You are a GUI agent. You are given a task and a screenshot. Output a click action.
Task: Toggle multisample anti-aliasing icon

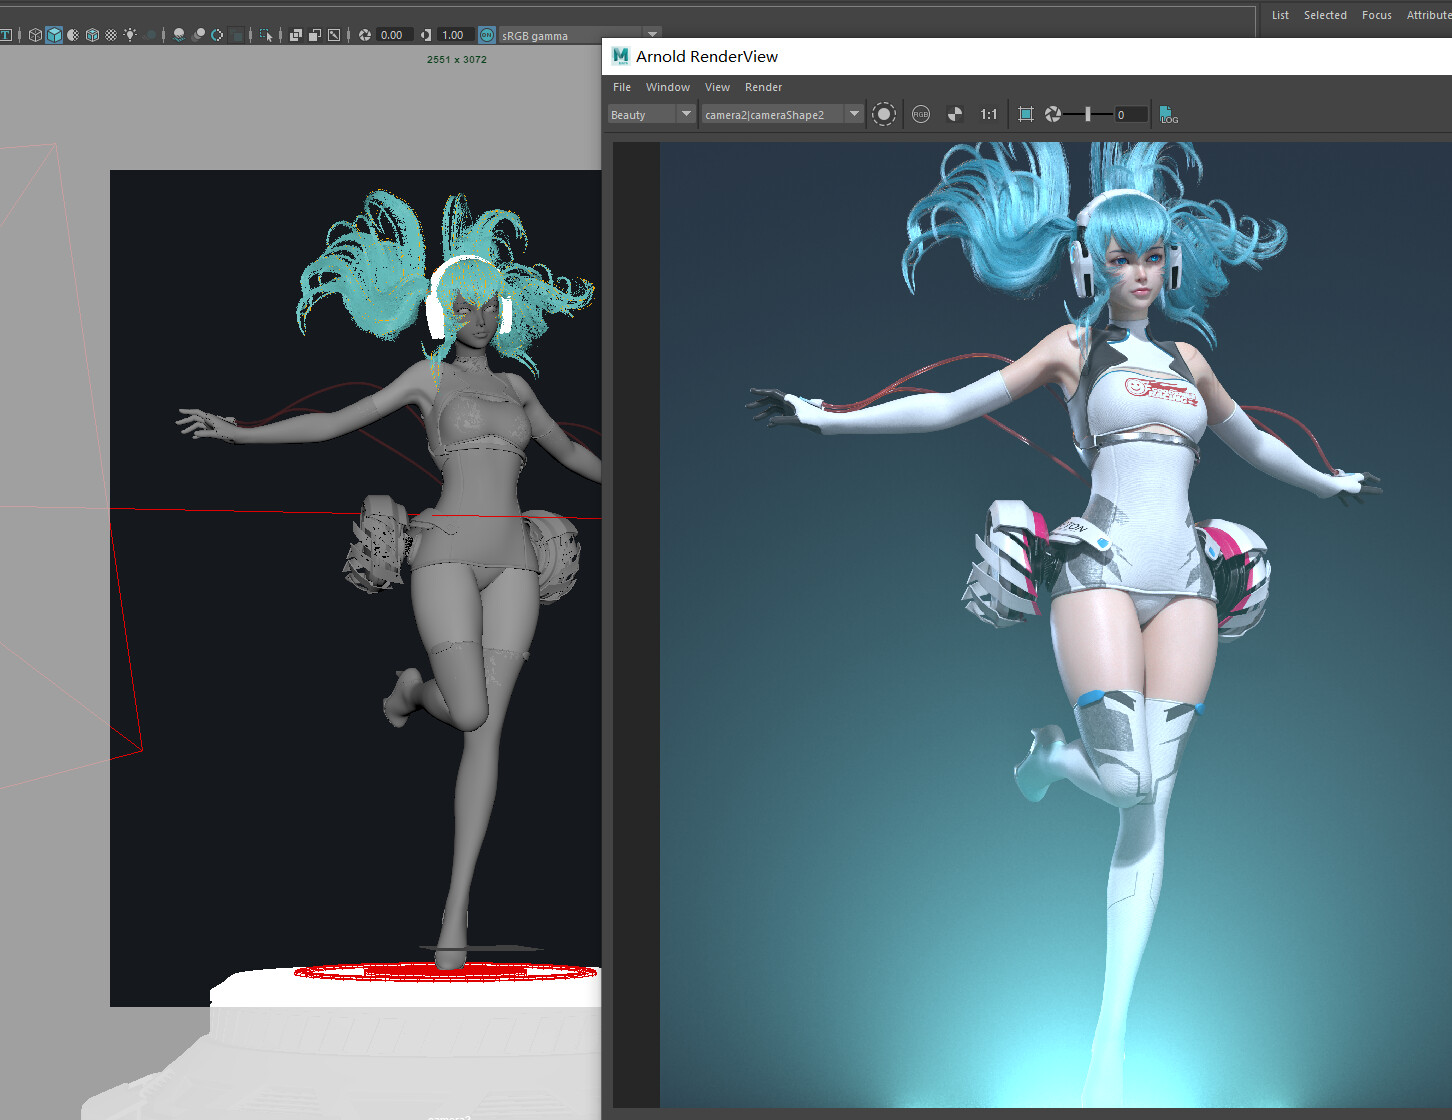217,35
